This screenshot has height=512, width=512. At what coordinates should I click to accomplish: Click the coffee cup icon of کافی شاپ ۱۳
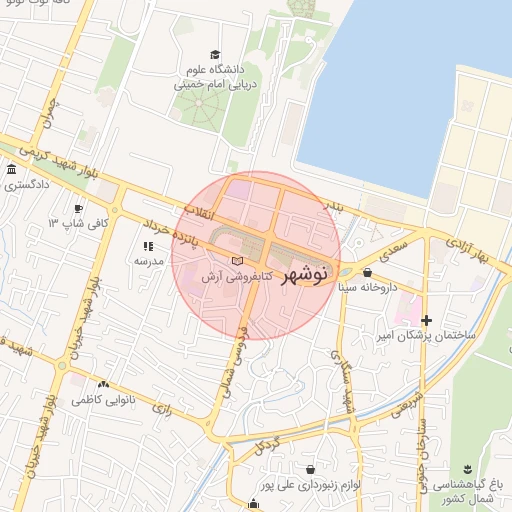(78, 209)
